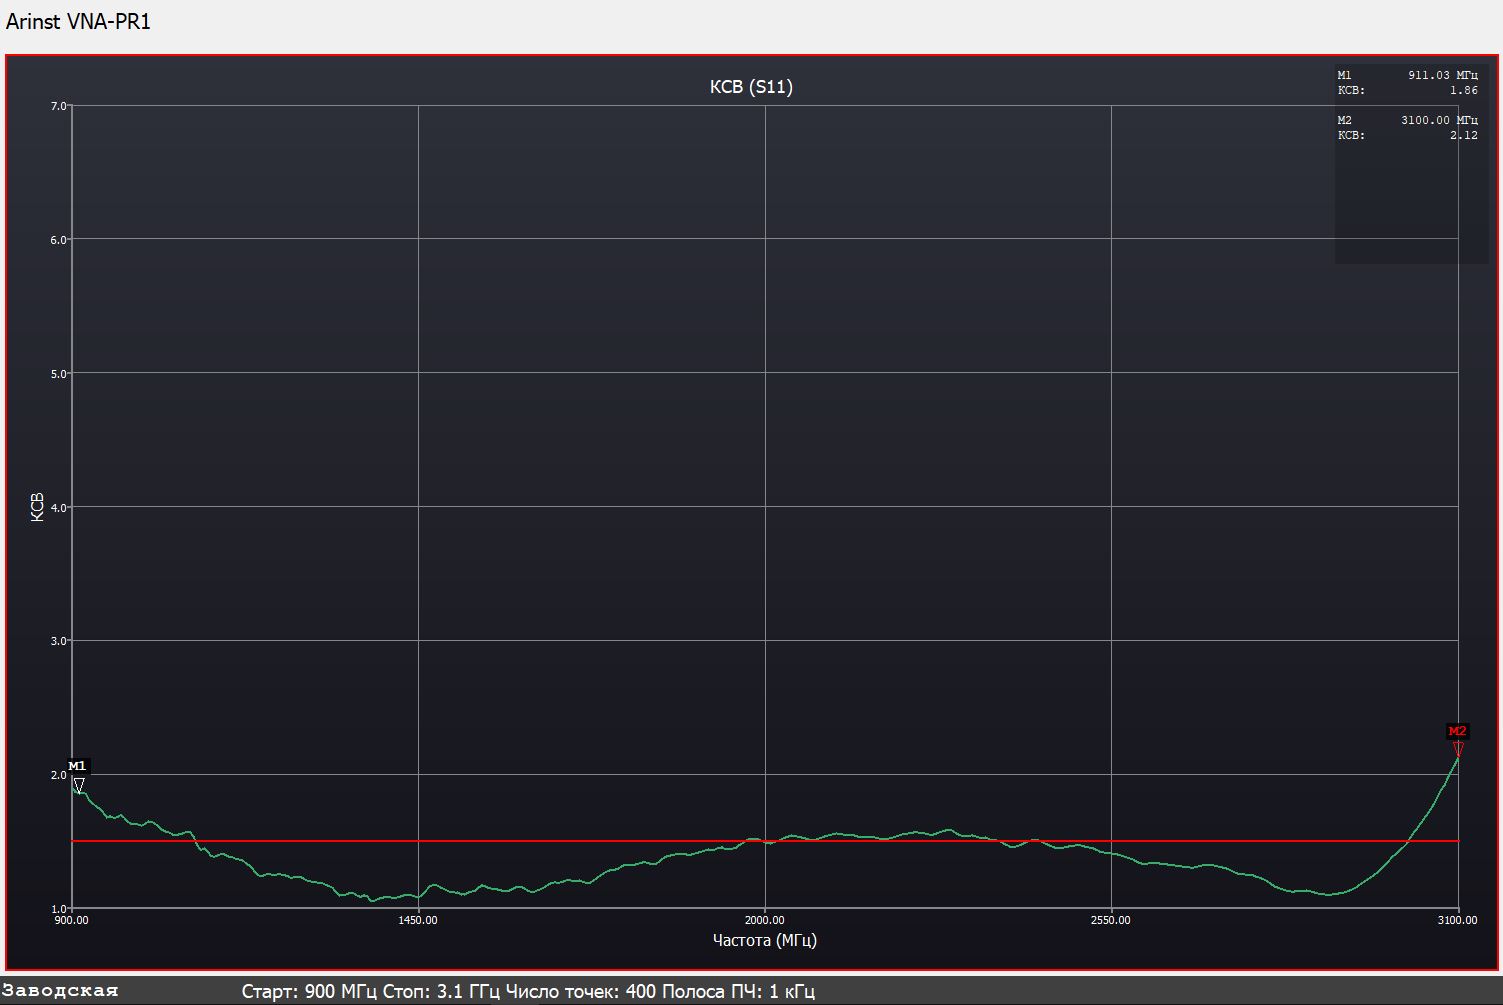Click the "Старт: 900 МГц" status entry
Screen dimensions: 1503x1005
pos(310,992)
